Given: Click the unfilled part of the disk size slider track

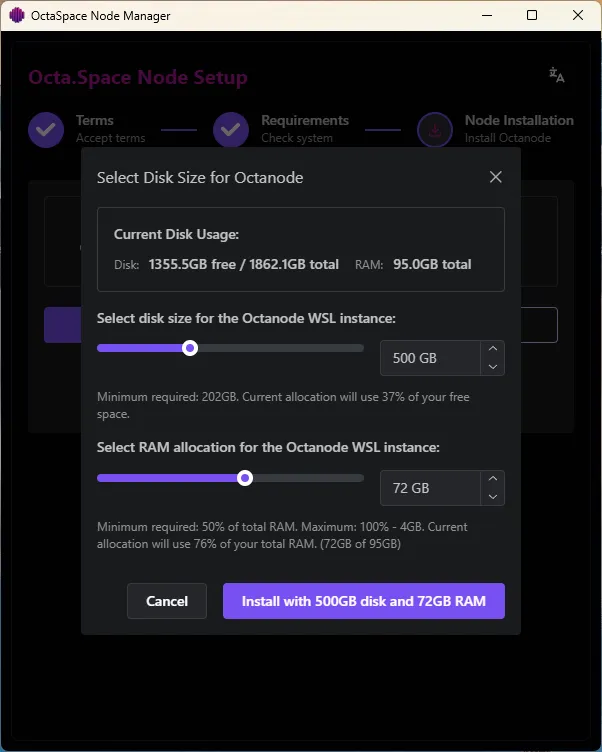Looking at the screenshot, I should click(281, 348).
